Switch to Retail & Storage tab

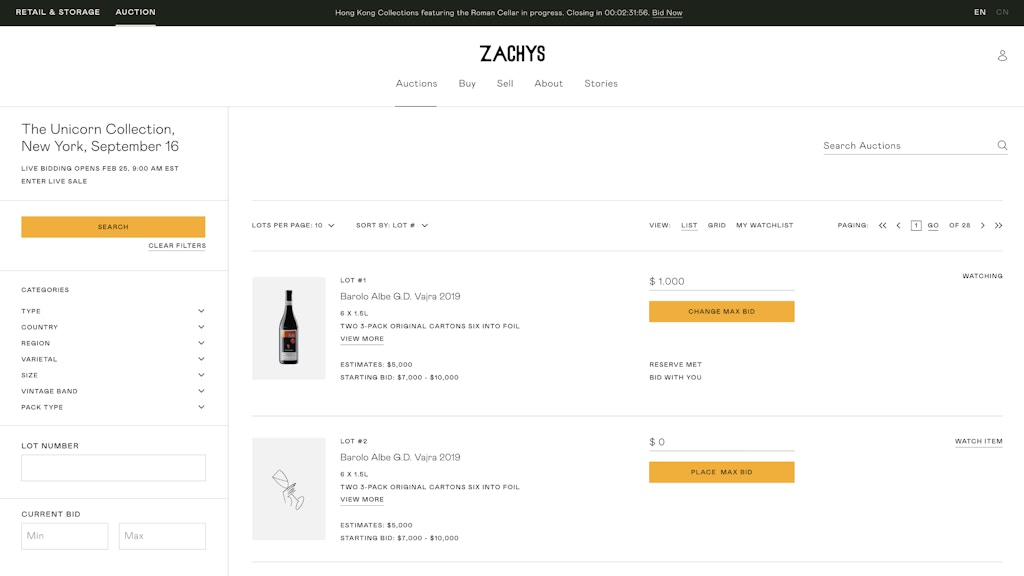point(57,12)
